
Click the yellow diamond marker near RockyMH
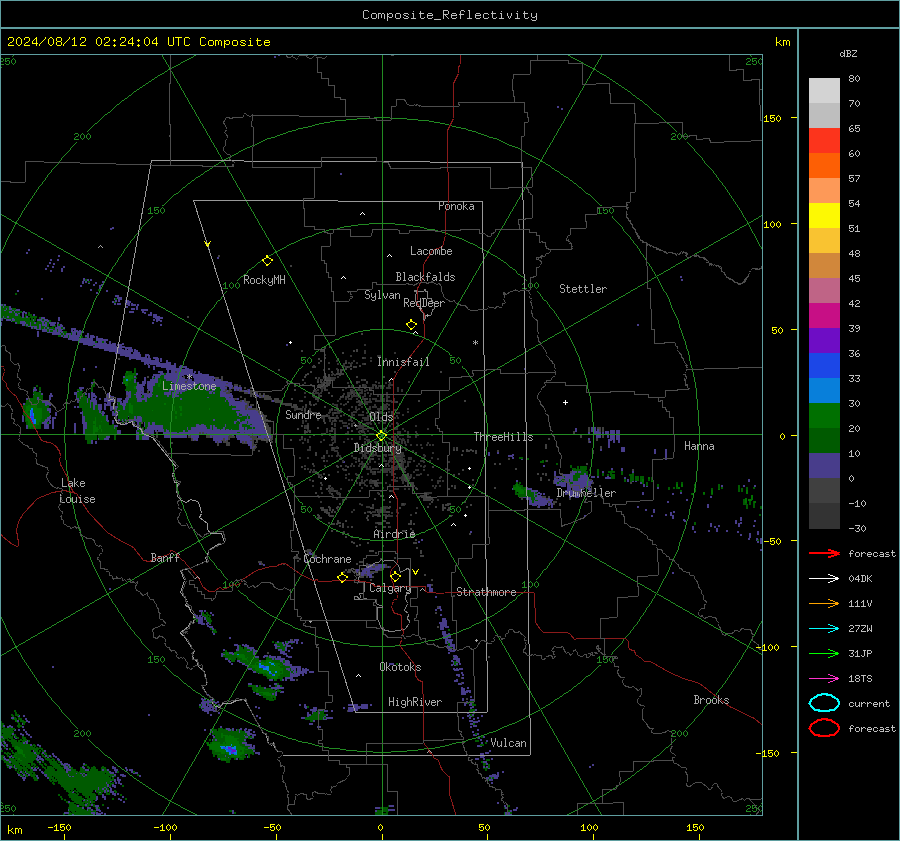(267, 261)
